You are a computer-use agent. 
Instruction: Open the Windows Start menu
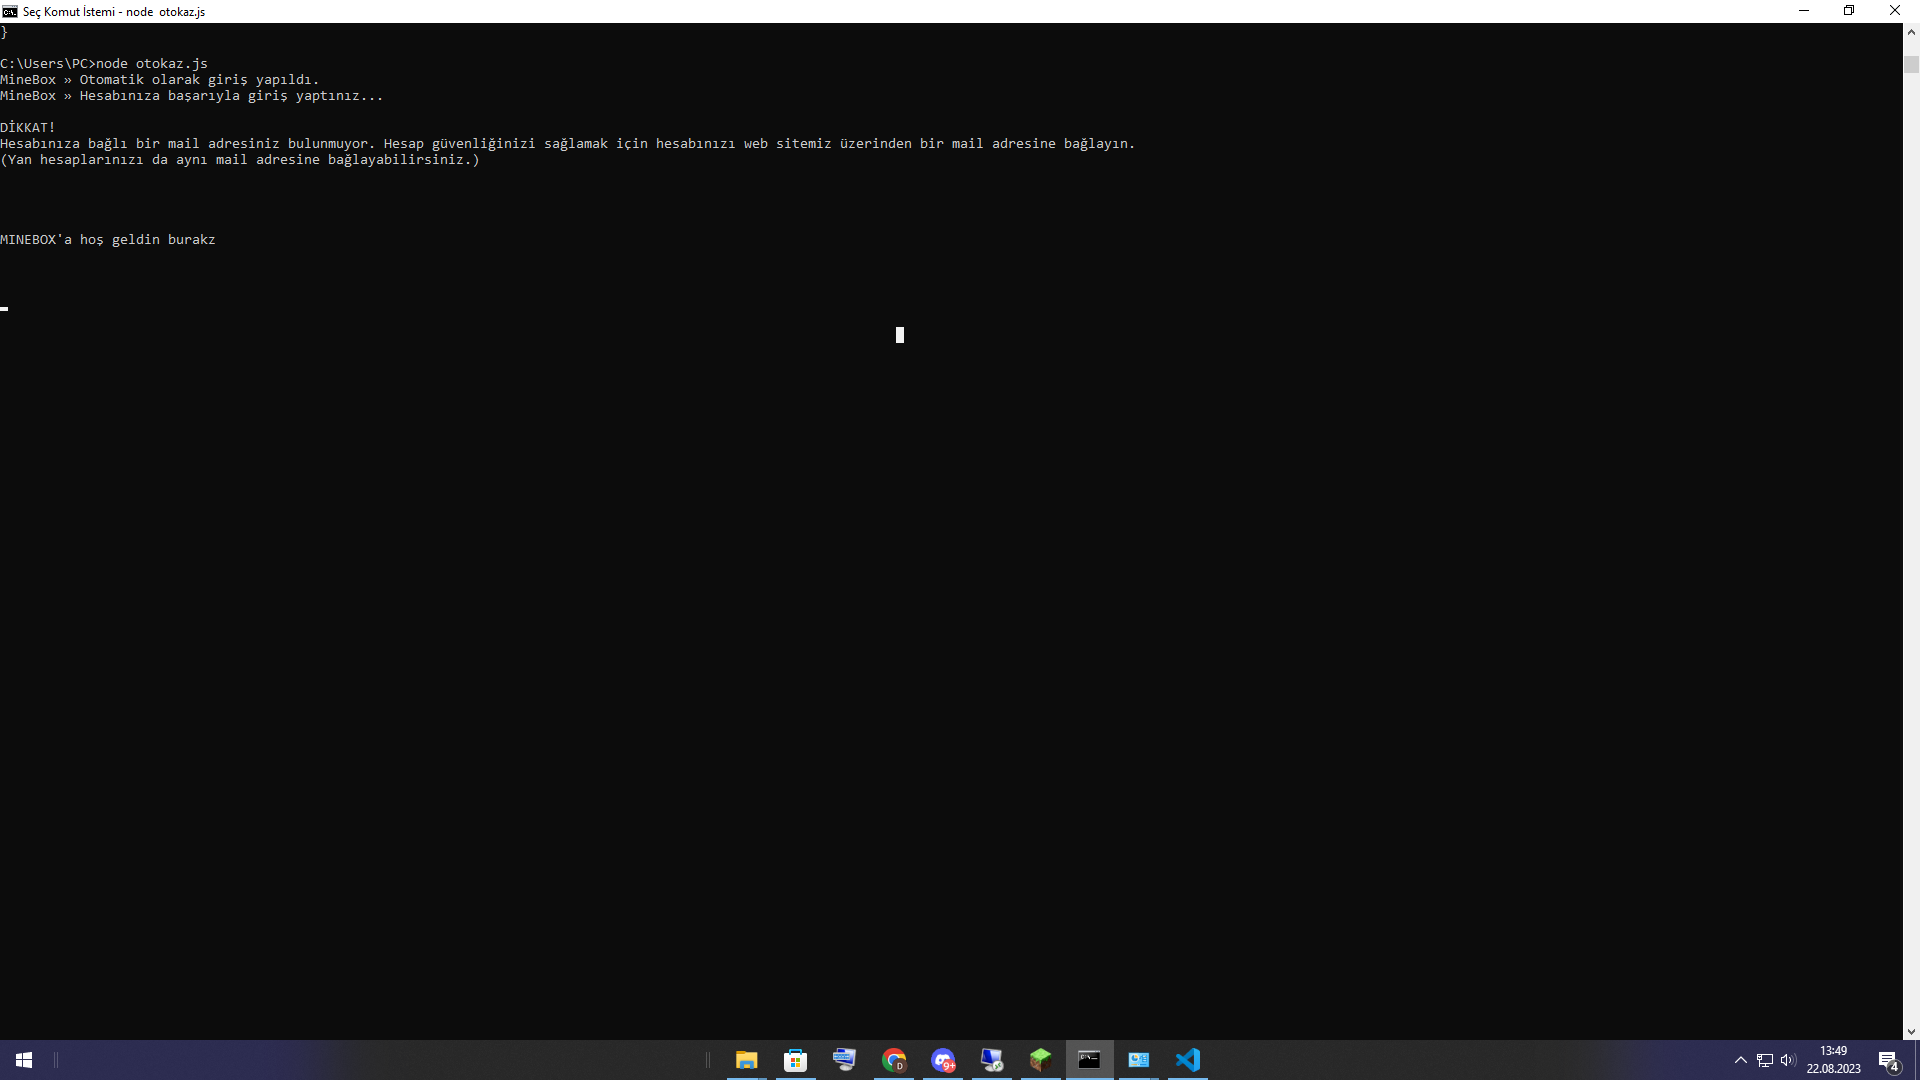pyautogui.click(x=24, y=1060)
